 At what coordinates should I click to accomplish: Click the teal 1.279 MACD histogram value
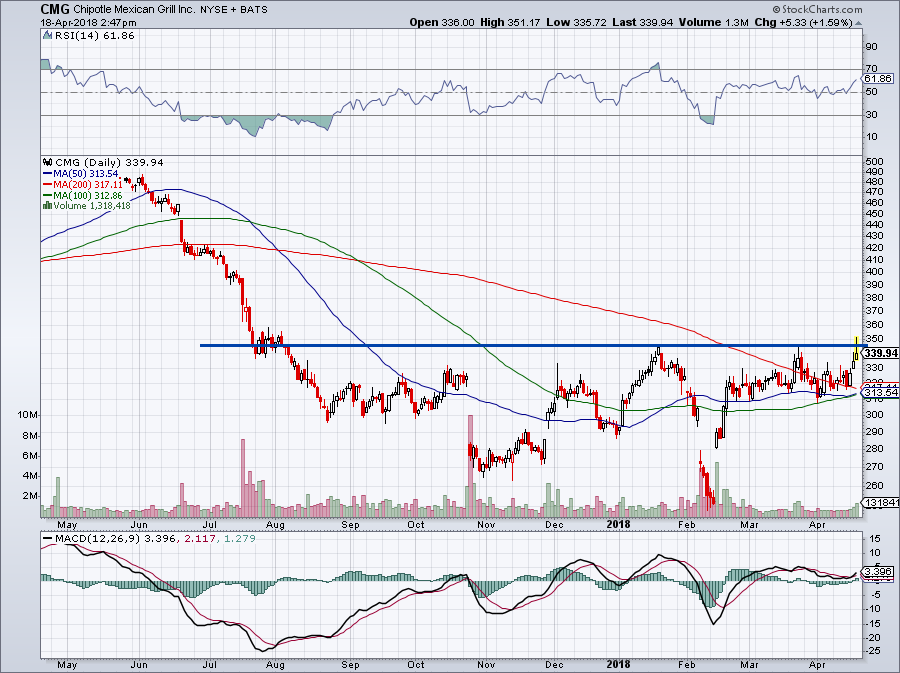[x=239, y=539]
